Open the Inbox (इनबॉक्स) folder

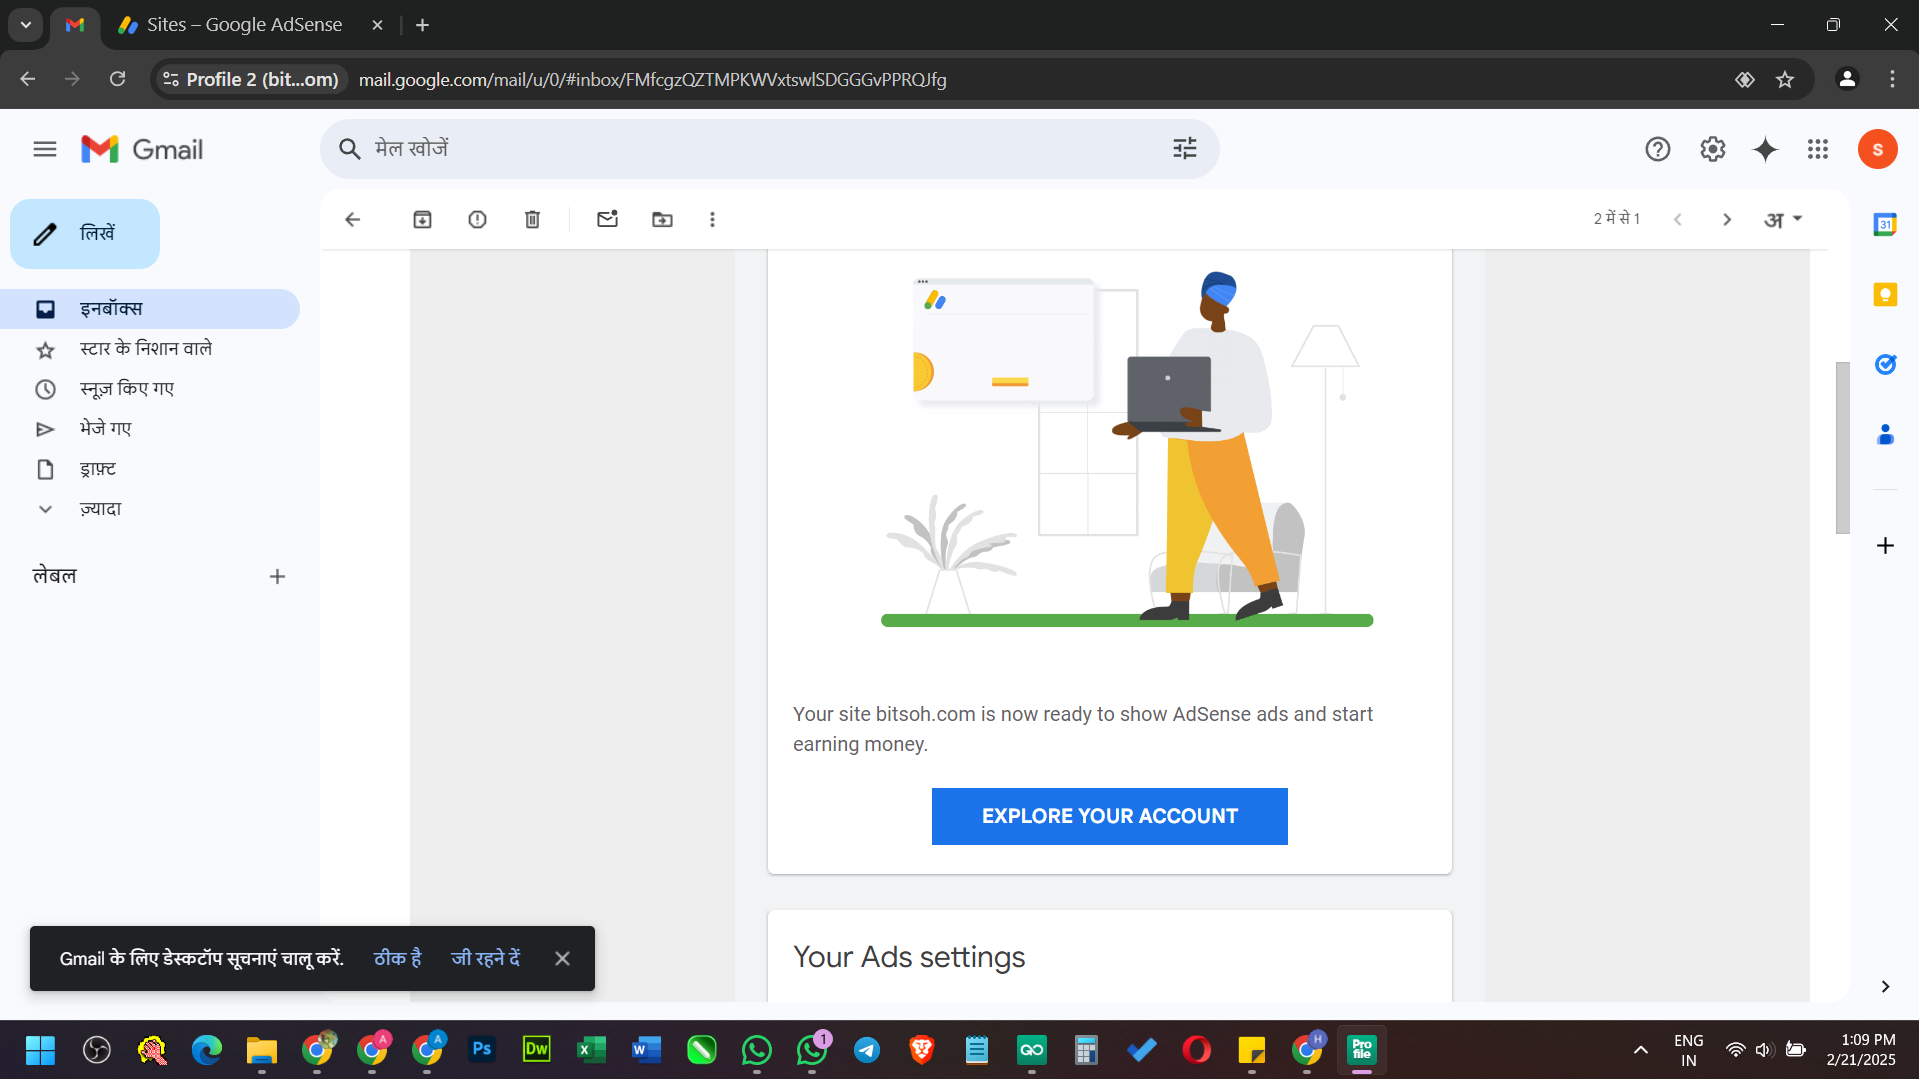click(150, 309)
